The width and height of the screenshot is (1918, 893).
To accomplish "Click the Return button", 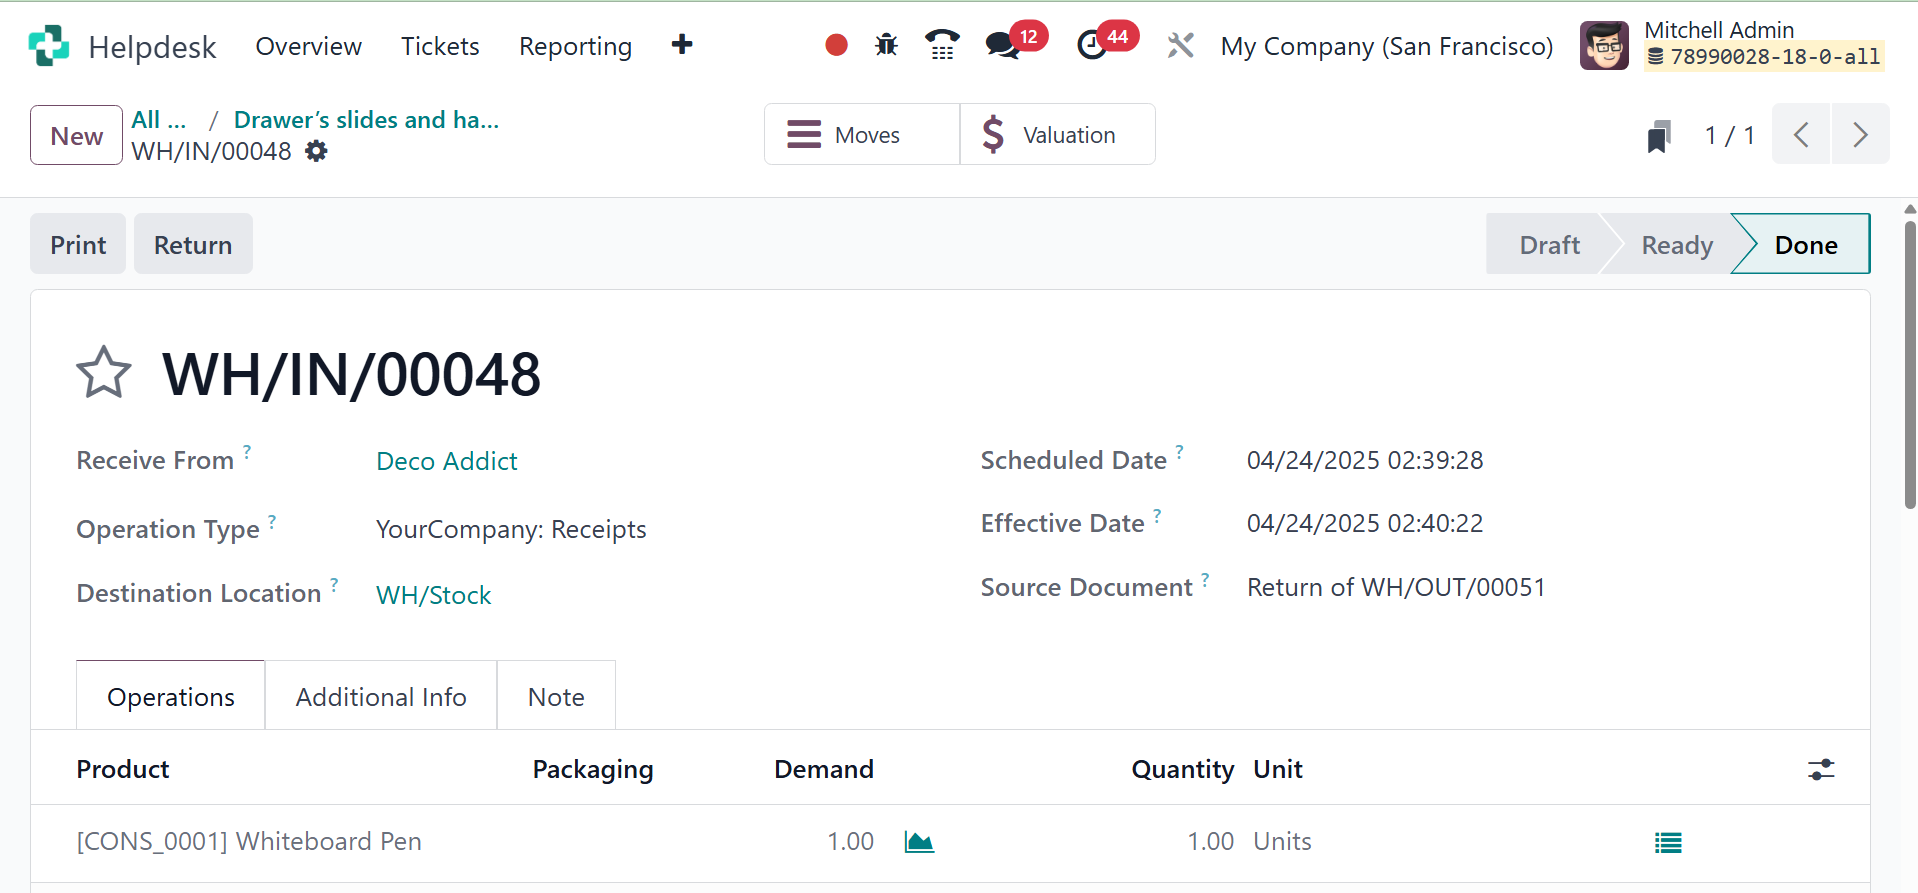I will [192, 245].
